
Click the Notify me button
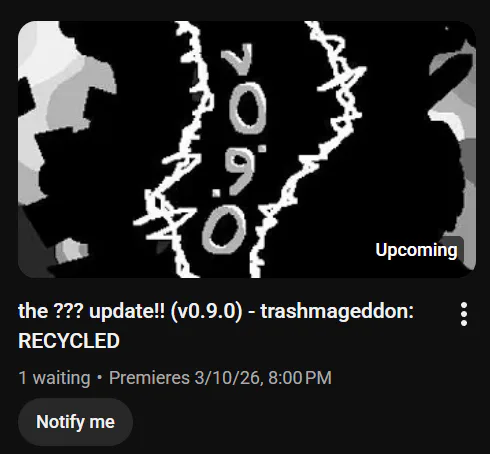point(75,422)
